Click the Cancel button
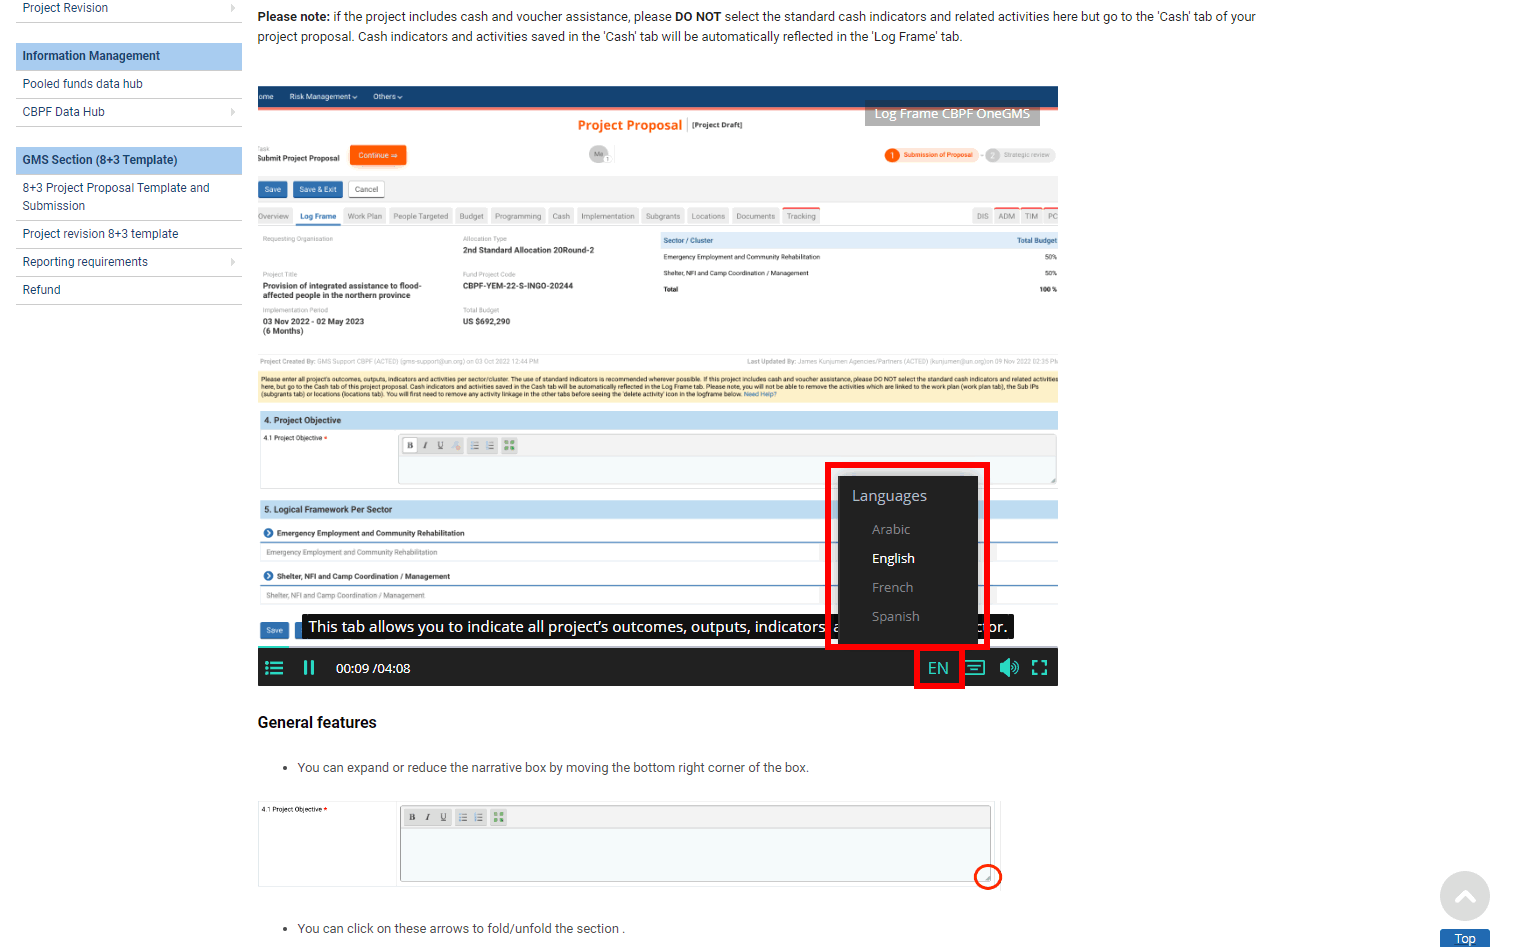Image resolution: width=1514 pixels, height=947 pixels. coord(367,189)
